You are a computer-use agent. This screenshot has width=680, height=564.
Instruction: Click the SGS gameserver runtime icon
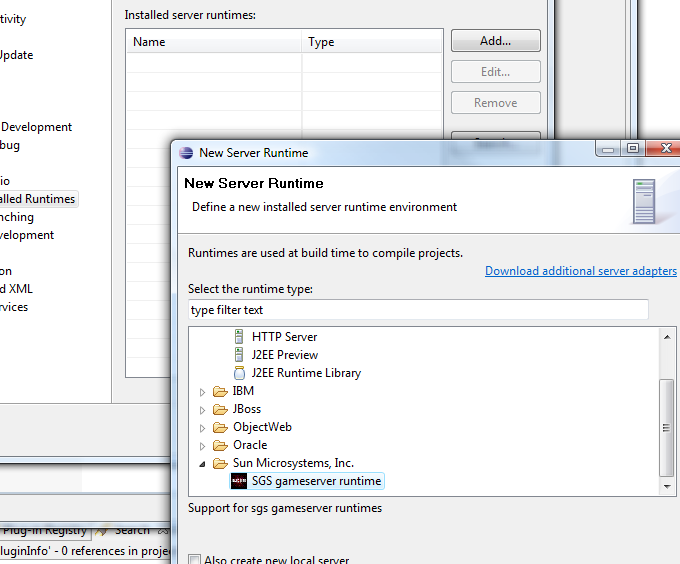click(239, 481)
